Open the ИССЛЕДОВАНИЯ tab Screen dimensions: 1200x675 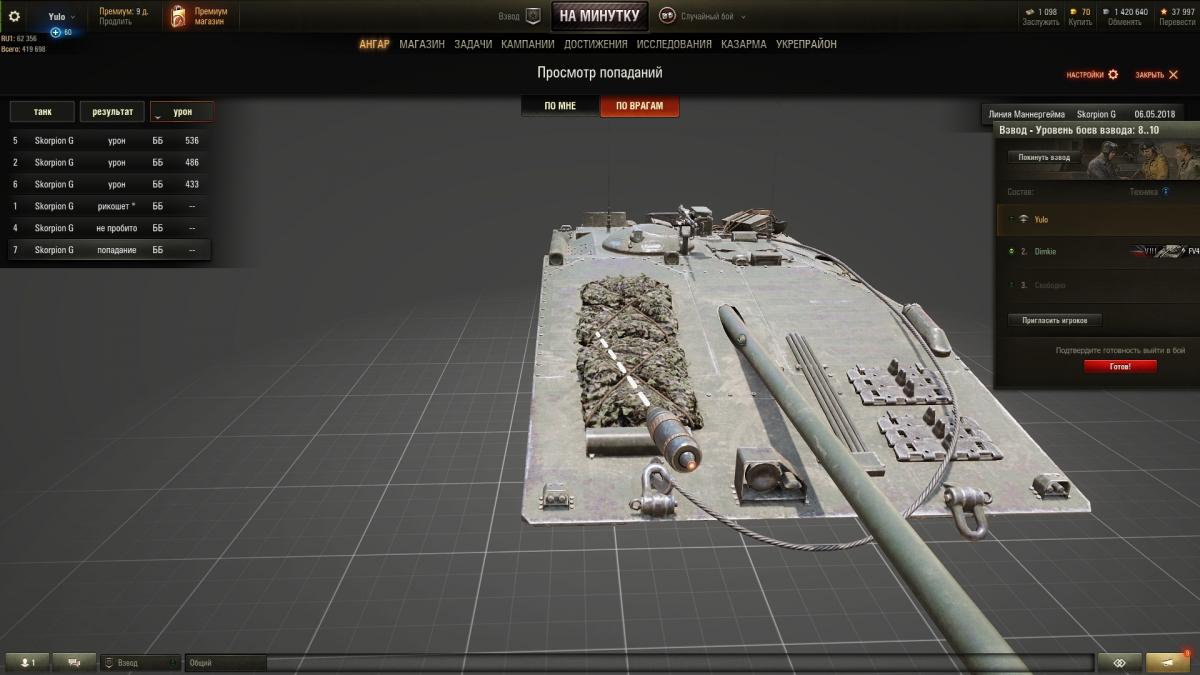[674, 44]
